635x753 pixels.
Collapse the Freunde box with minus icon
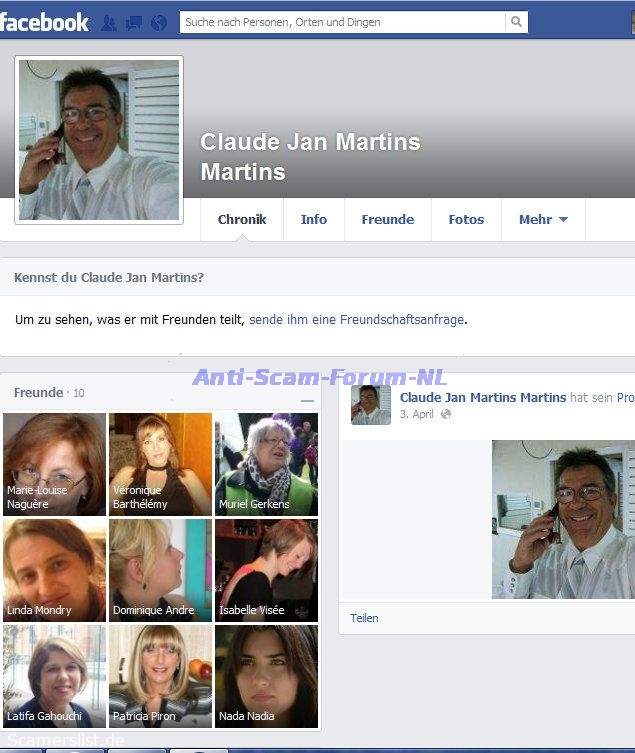(307, 401)
